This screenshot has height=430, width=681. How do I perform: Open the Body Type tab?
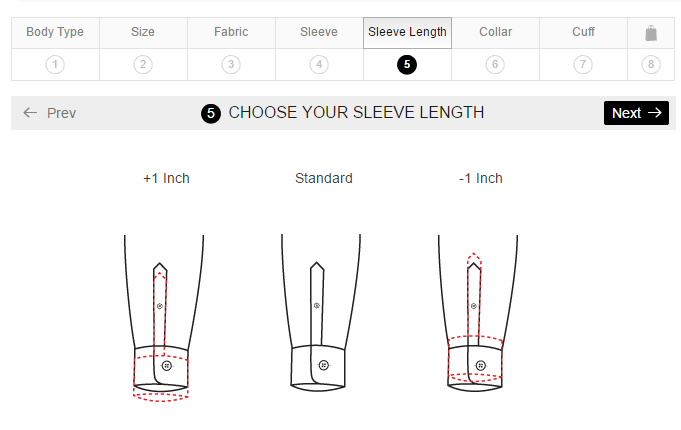[55, 32]
